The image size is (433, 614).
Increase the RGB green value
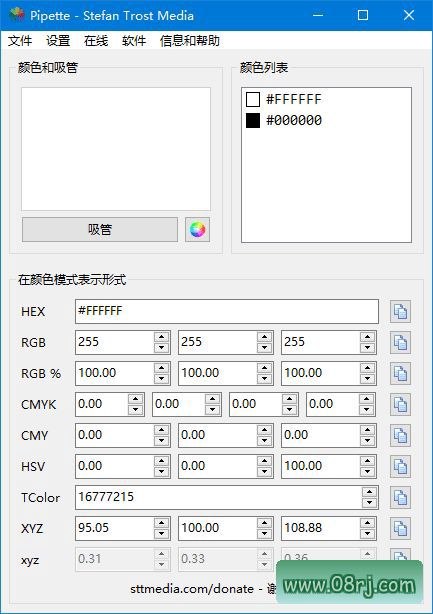coord(265,337)
